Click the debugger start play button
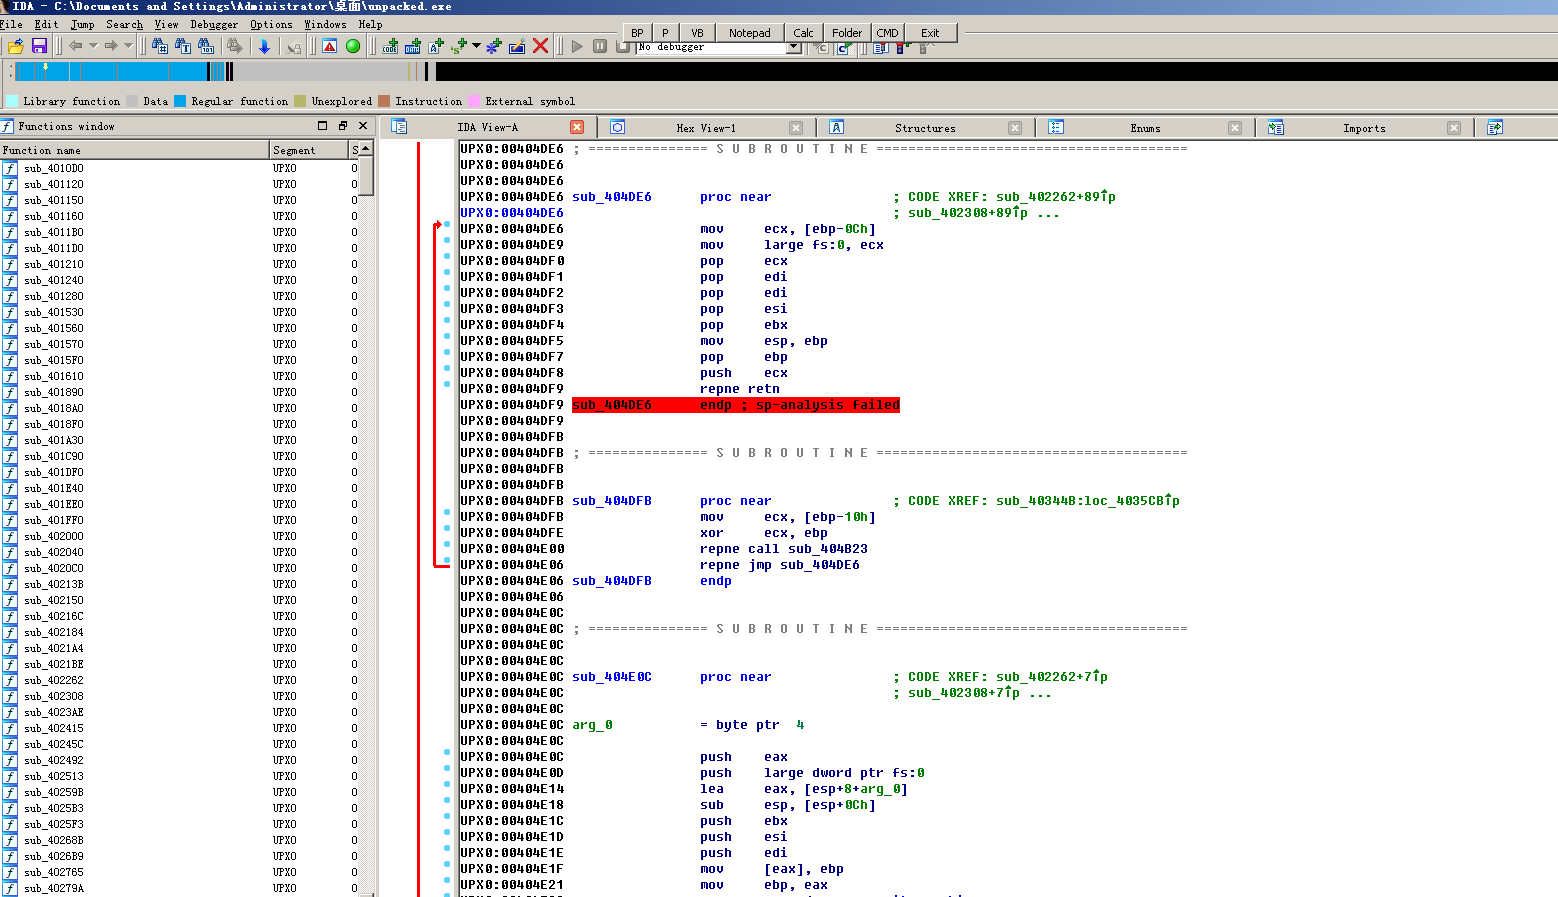Viewport: 1558px width, 897px height. pyautogui.click(x=577, y=46)
